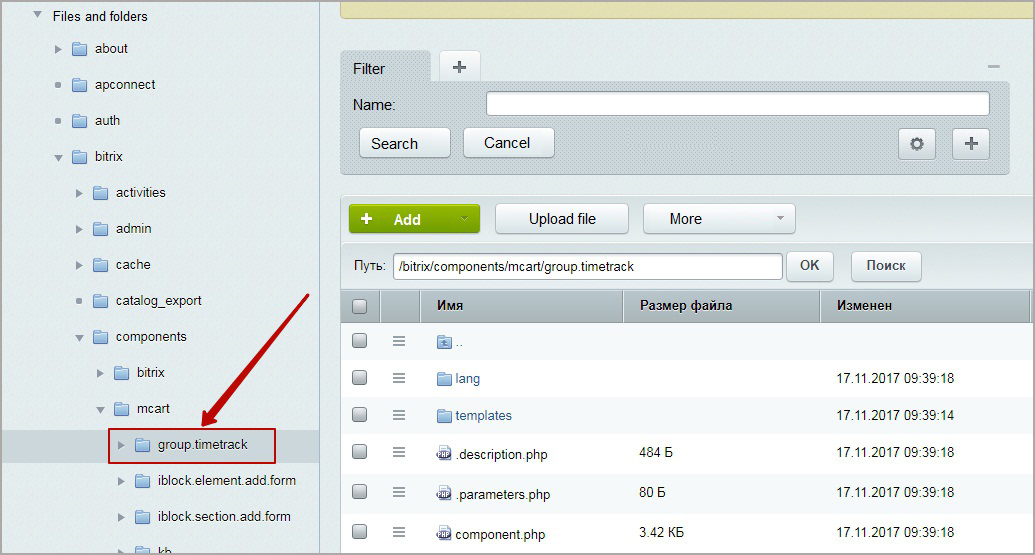Click the iblock.section.add.form folder icon
This screenshot has width=1035, height=555.
(143, 517)
